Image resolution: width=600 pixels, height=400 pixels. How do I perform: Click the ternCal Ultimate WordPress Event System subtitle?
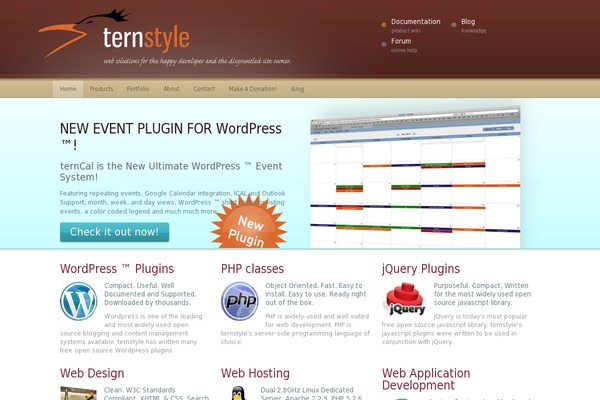[171, 171]
